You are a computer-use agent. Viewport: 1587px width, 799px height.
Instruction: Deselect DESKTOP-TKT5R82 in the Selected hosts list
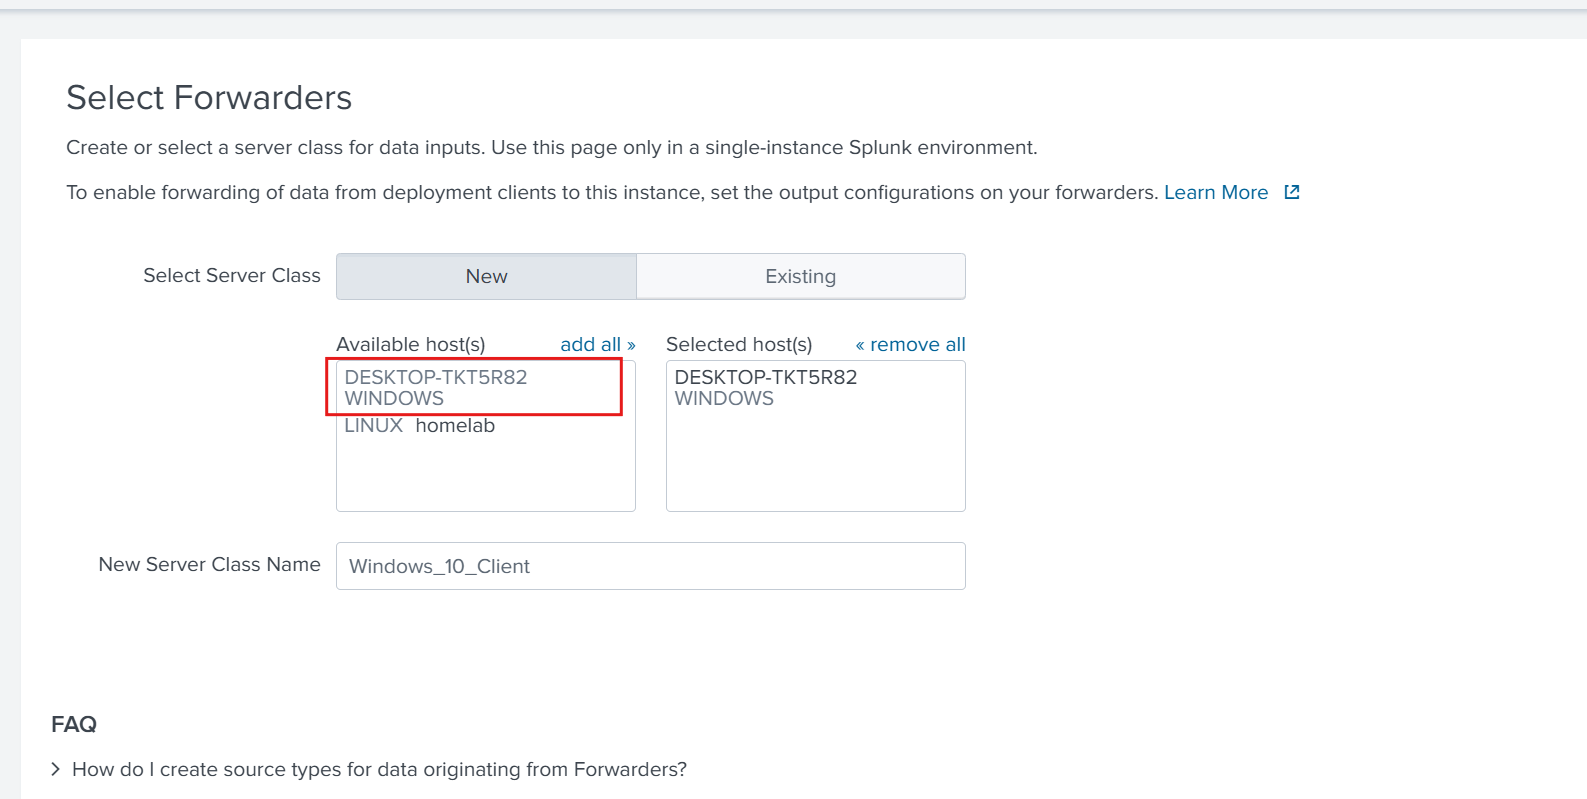point(765,387)
